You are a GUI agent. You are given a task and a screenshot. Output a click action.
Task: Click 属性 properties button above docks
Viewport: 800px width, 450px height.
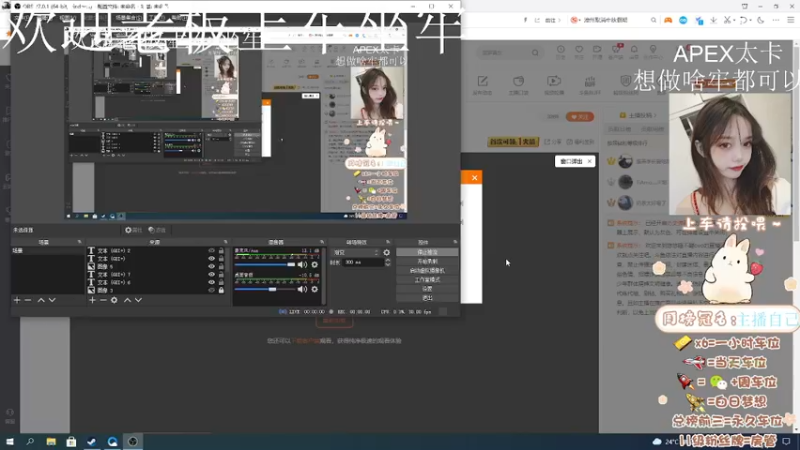pos(134,230)
